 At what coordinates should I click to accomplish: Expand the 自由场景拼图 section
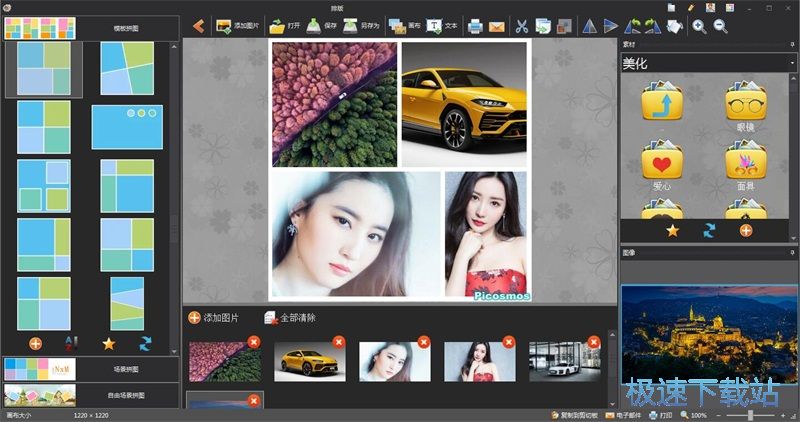tap(90, 395)
